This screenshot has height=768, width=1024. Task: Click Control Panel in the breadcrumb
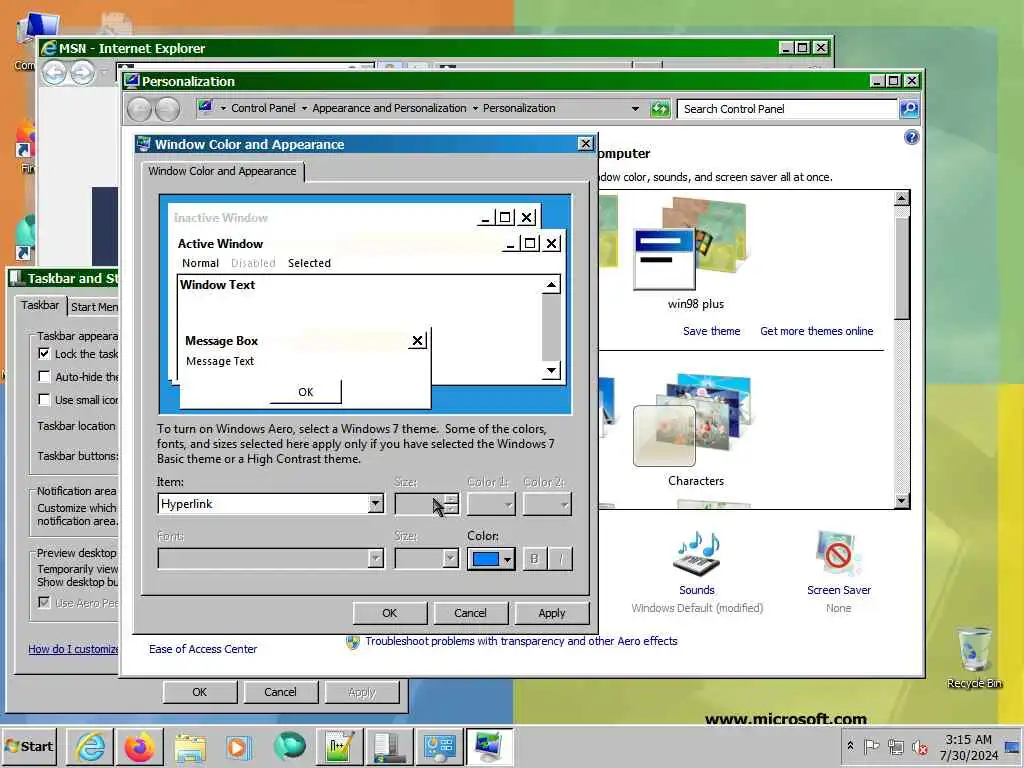[263, 108]
